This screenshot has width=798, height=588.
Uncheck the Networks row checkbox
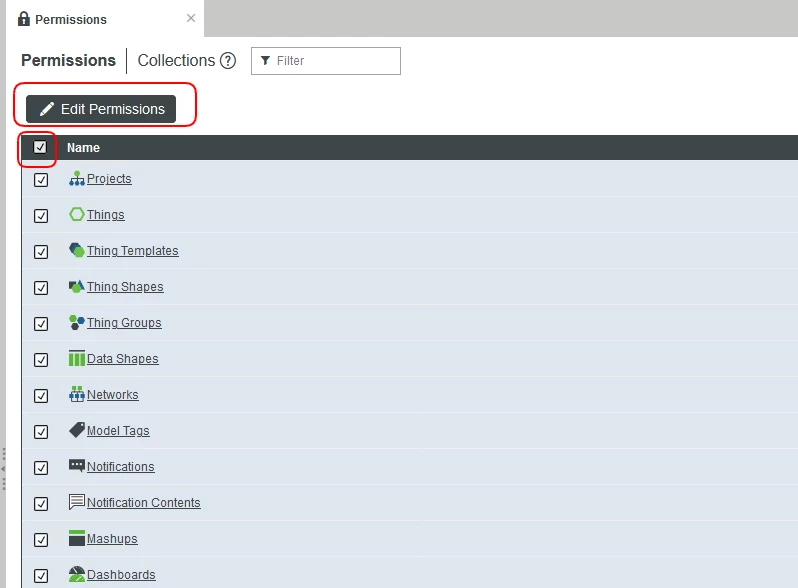41,396
